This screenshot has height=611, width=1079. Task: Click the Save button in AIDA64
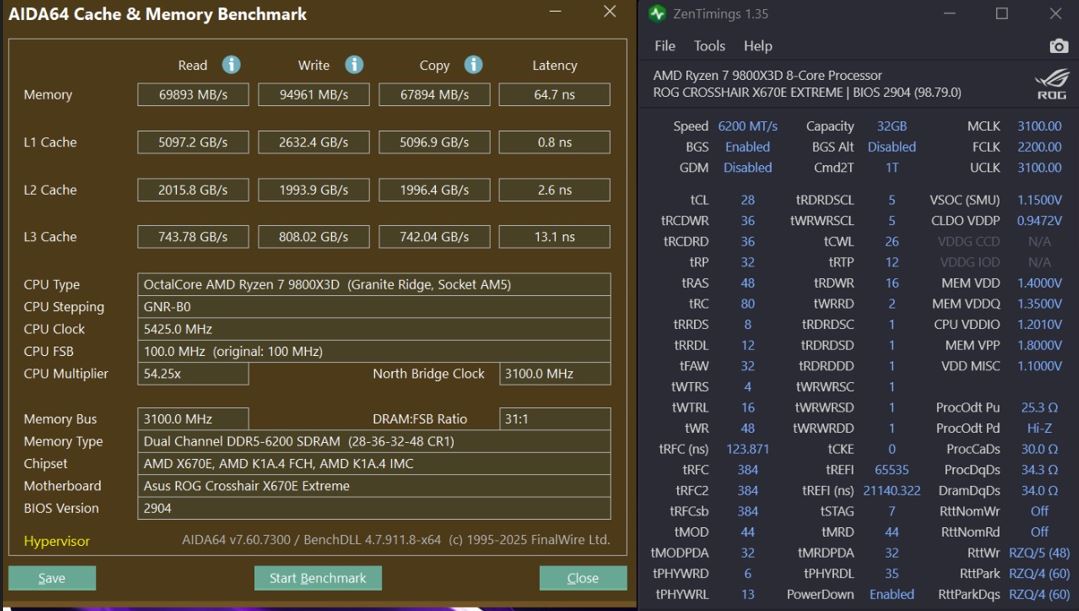point(52,578)
